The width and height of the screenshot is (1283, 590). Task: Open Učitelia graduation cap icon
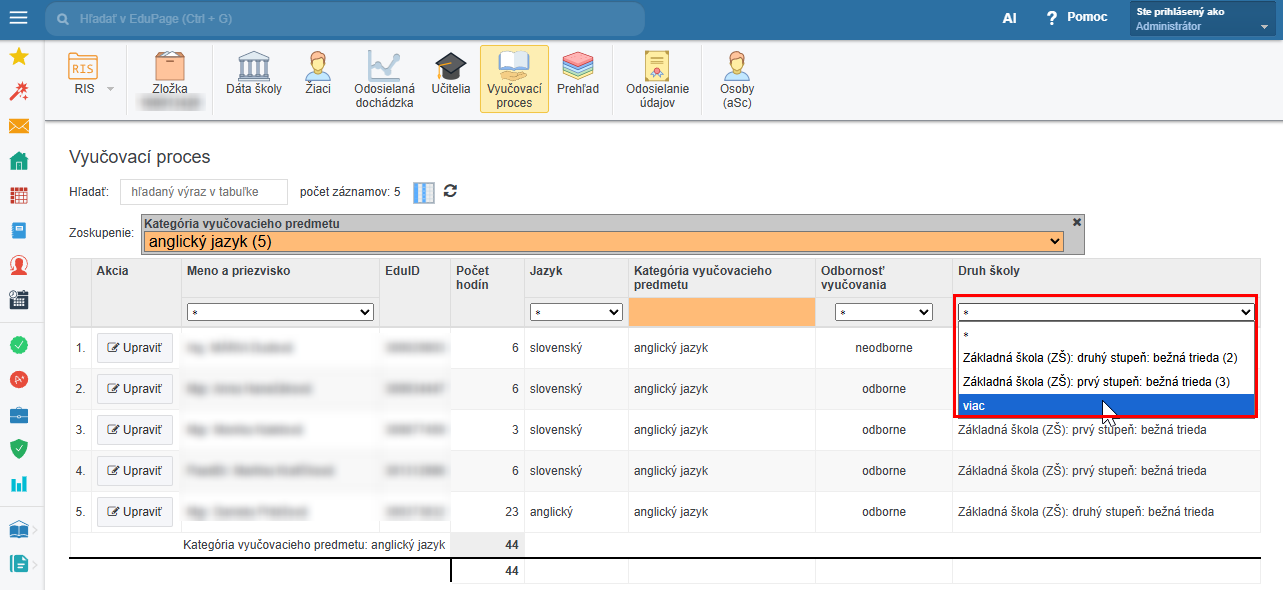(x=450, y=74)
